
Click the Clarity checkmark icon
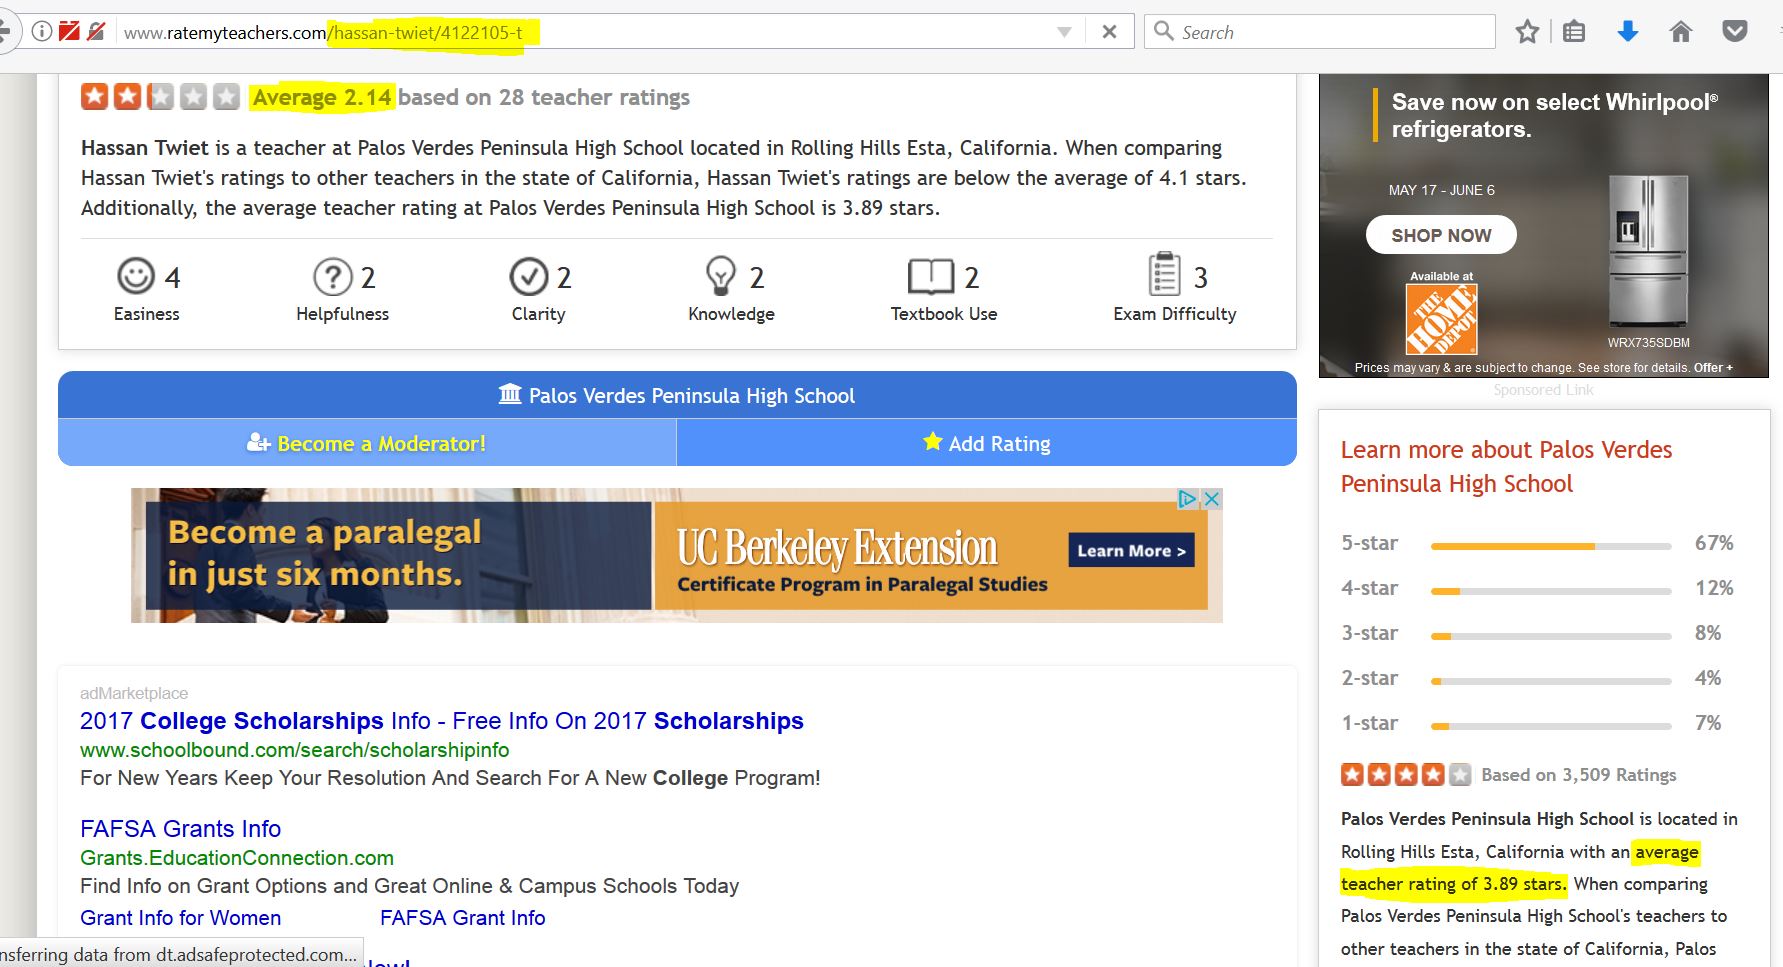click(x=529, y=277)
